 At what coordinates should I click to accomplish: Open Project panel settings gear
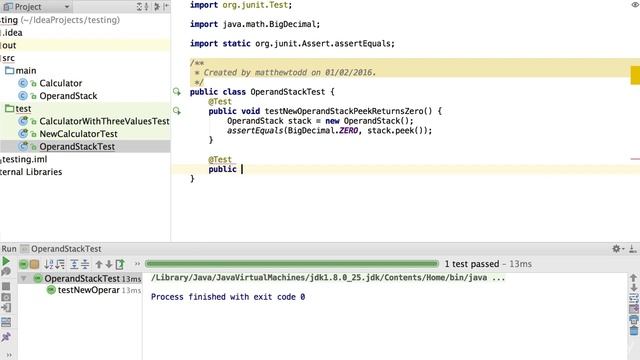tap(157, 7)
